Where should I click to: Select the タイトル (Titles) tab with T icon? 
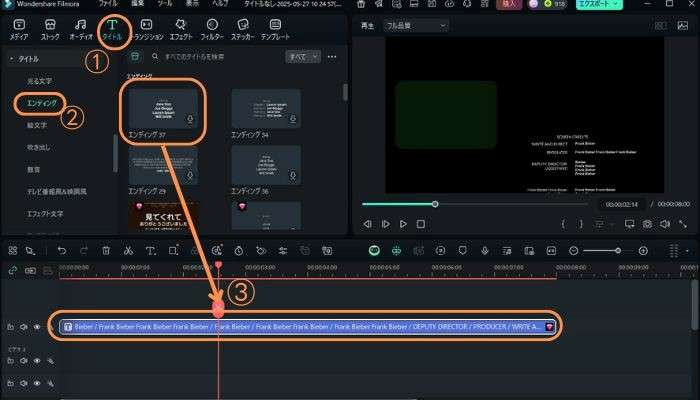point(112,29)
